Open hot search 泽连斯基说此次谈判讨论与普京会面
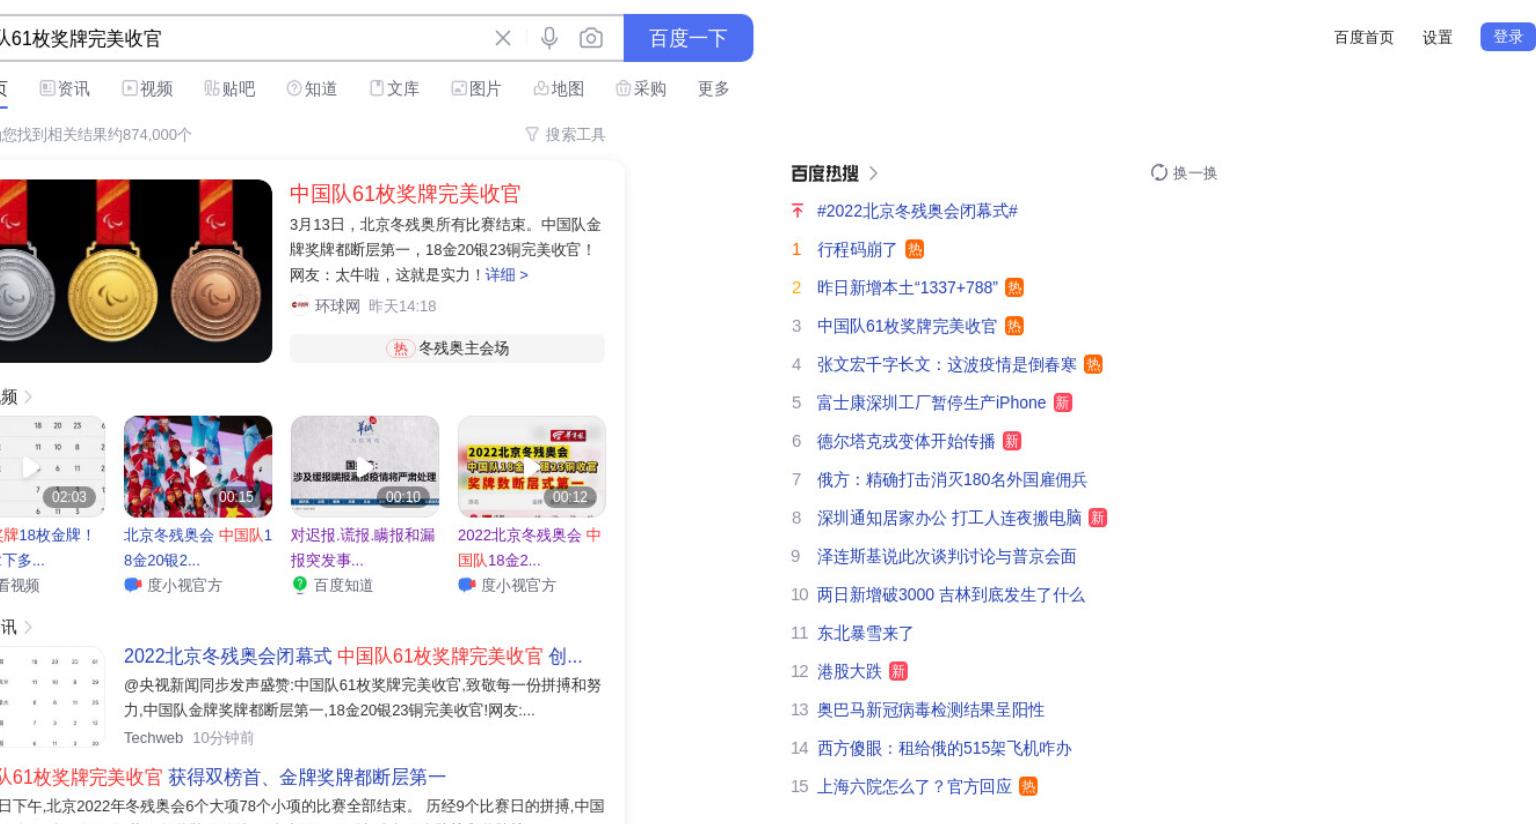The height and width of the screenshot is (824, 1536). (946, 556)
